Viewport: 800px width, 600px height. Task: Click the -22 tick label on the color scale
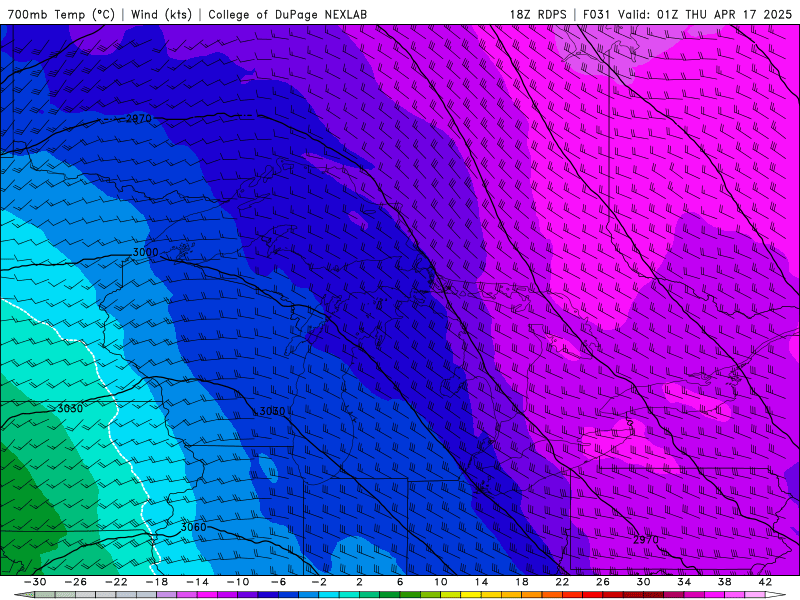tap(116, 582)
